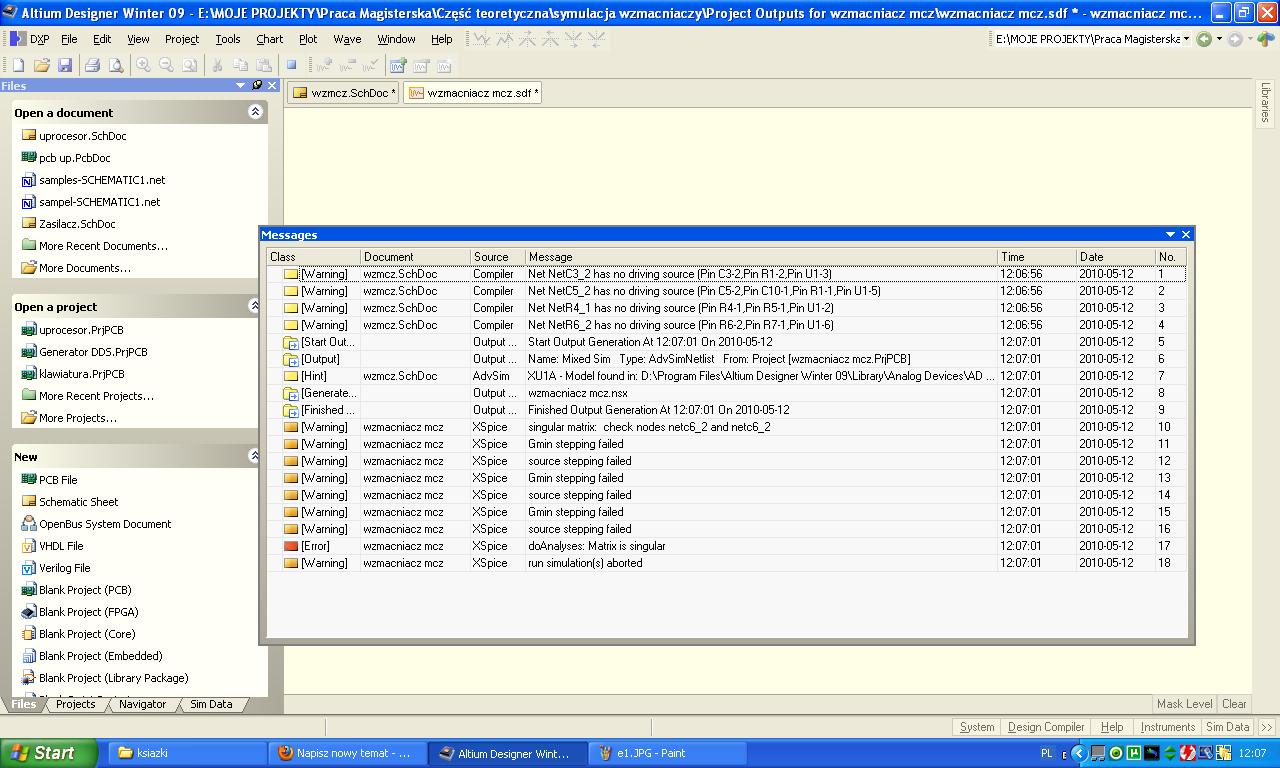This screenshot has height=768, width=1280.
Task: Save using the floppy disk icon
Action: click(65, 65)
